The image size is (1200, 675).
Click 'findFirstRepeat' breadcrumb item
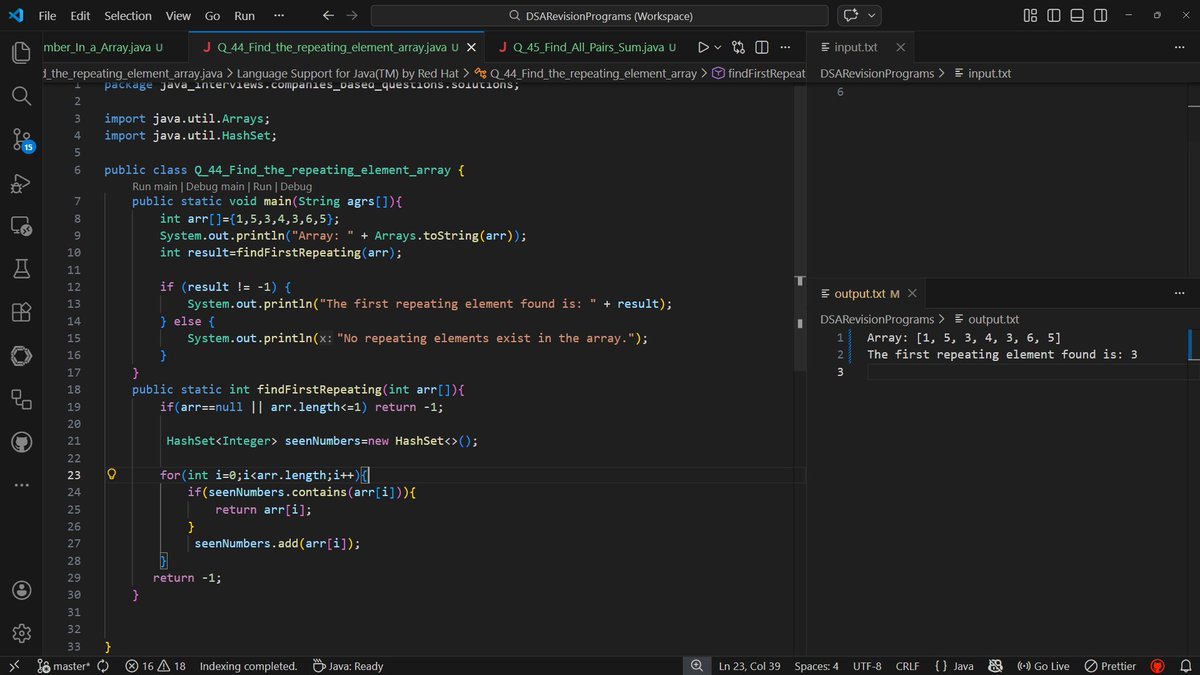click(x=759, y=73)
